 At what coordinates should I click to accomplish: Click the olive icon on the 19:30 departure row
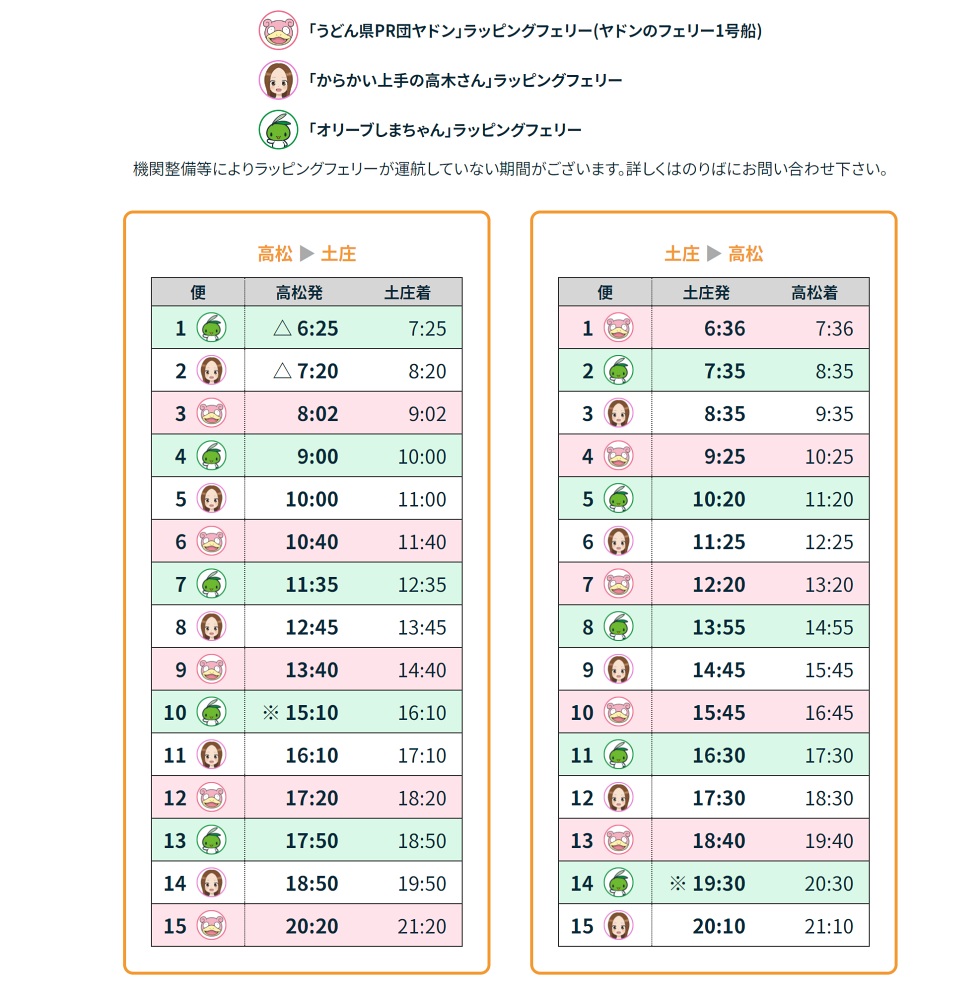(618, 883)
